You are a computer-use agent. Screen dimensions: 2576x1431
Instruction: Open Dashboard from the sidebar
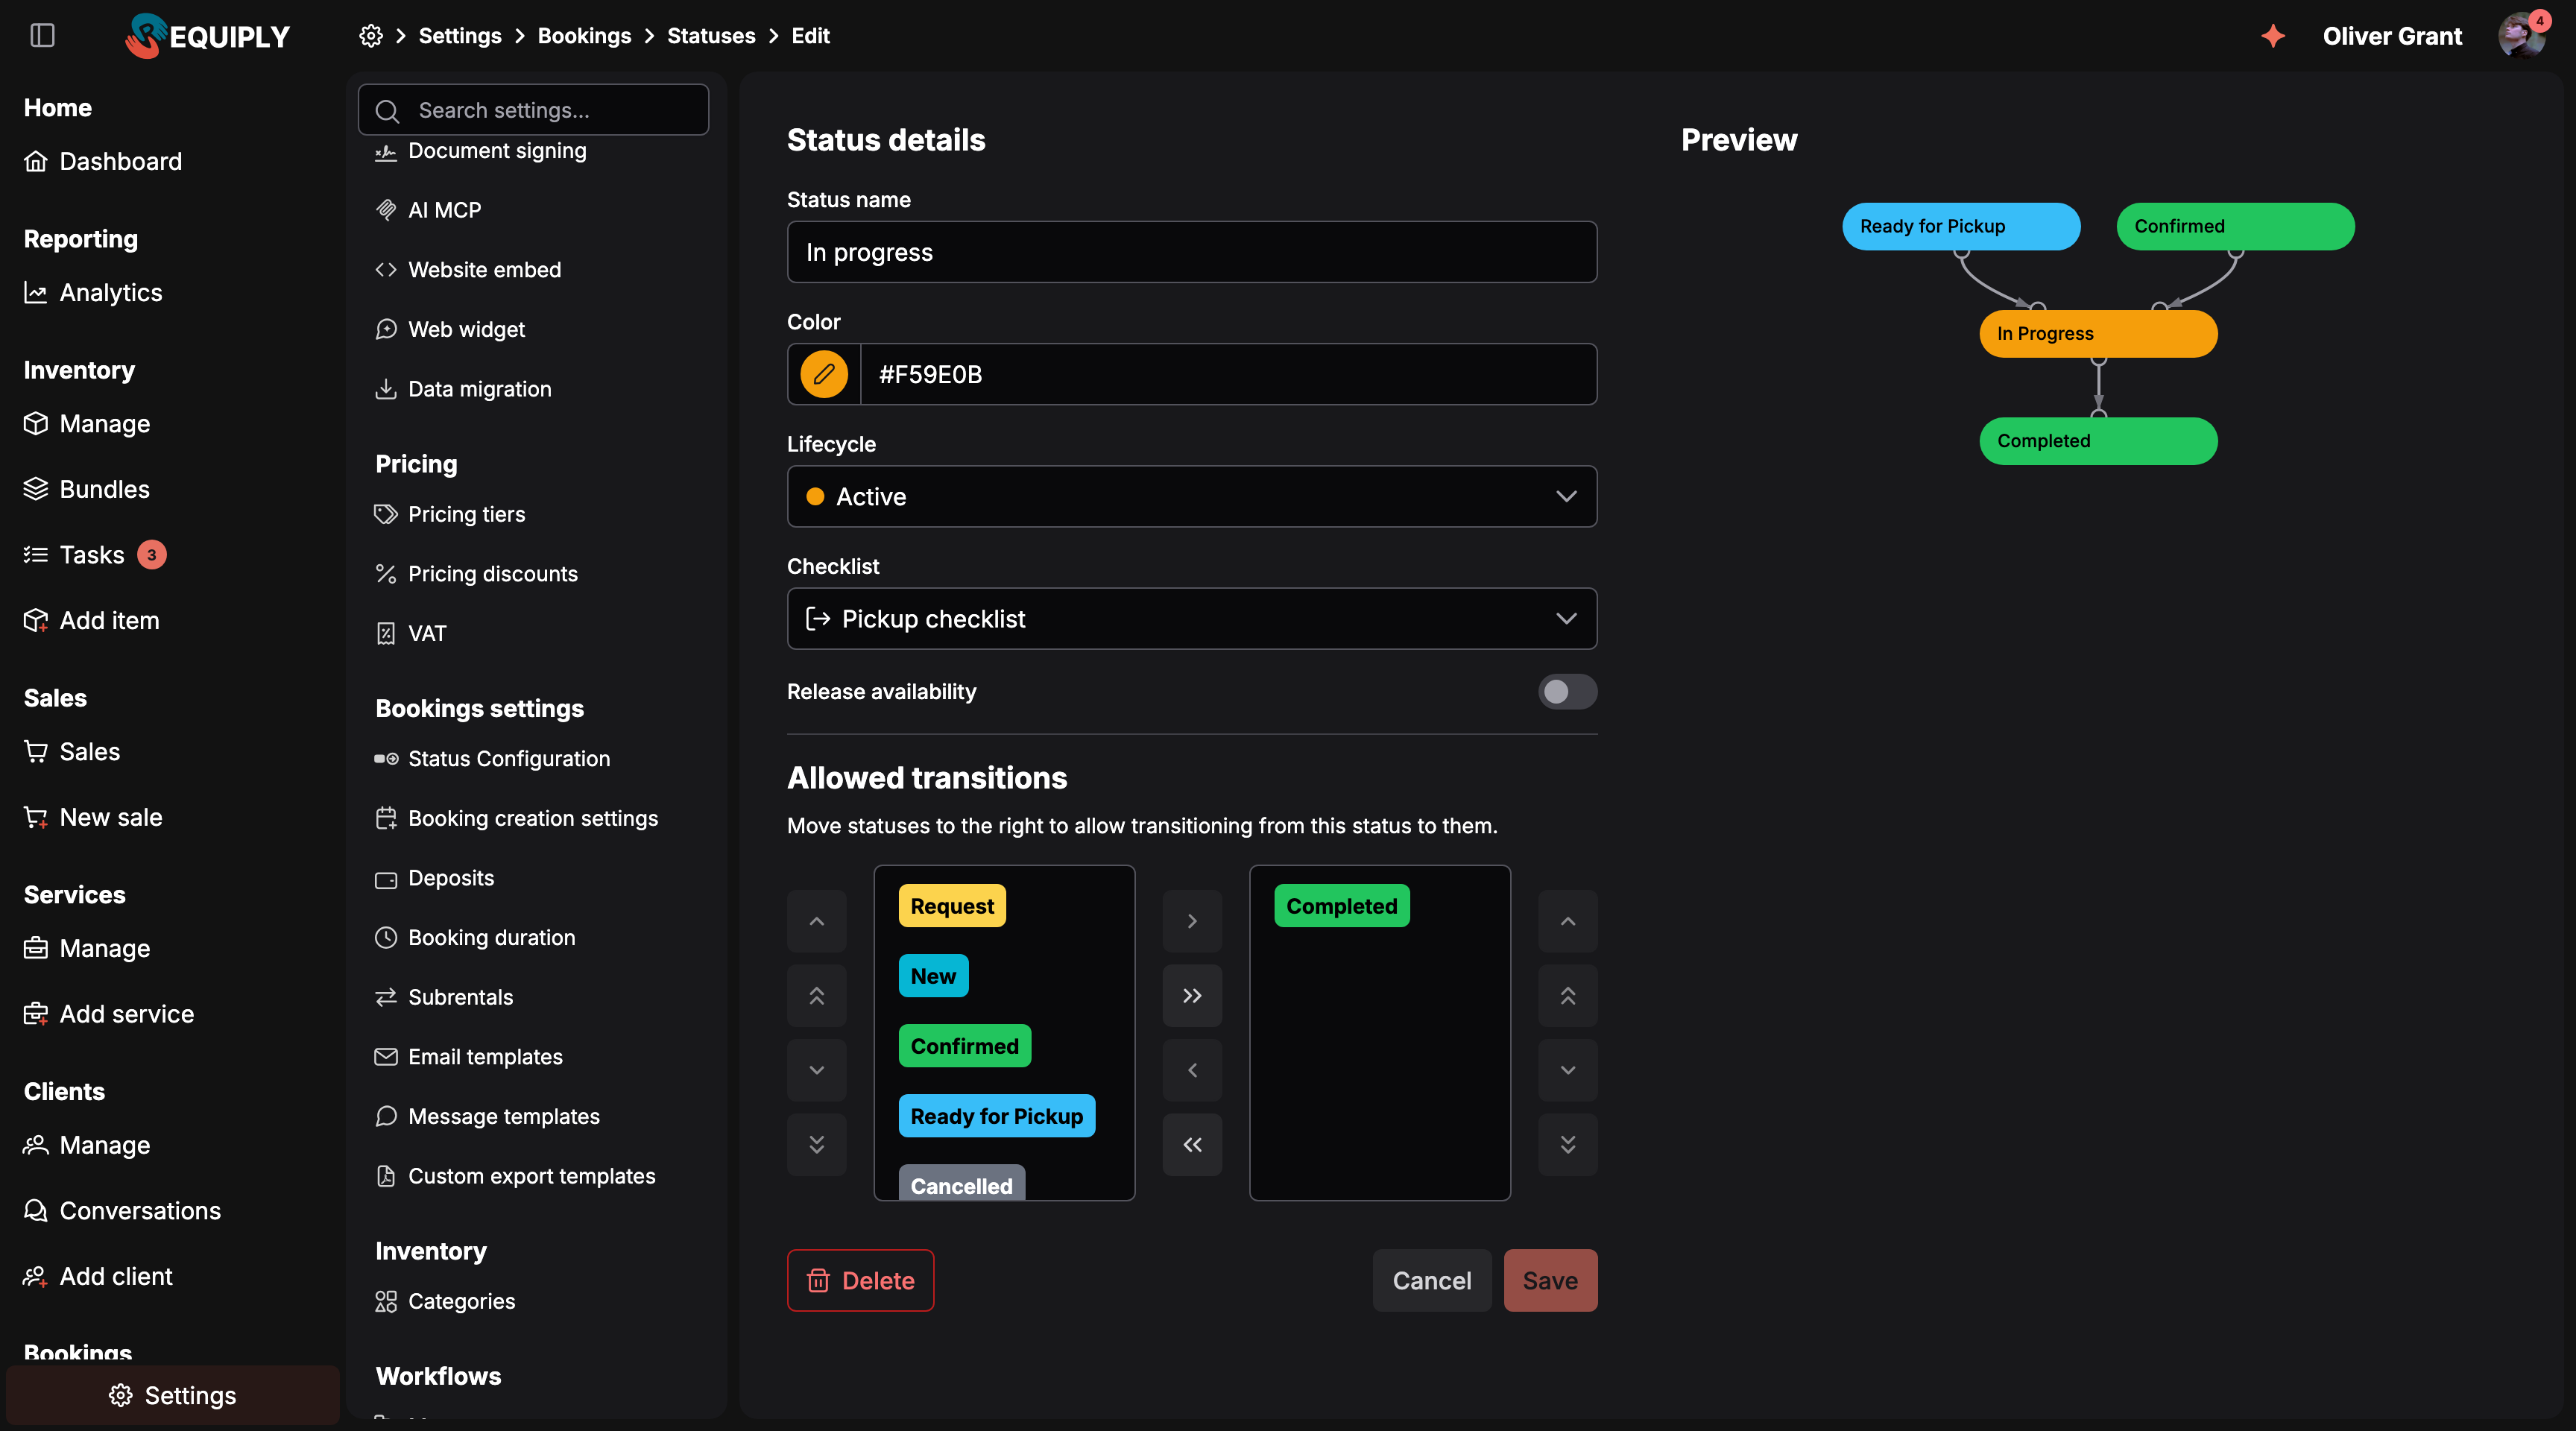pos(103,161)
